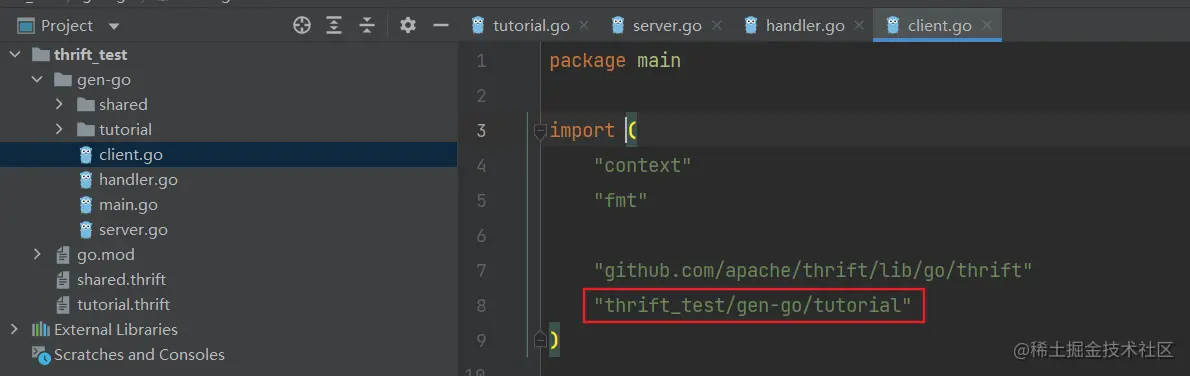The width and height of the screenshot is (1190, 376).
Task: Open server.go from project tree
Action: (133, 229)
